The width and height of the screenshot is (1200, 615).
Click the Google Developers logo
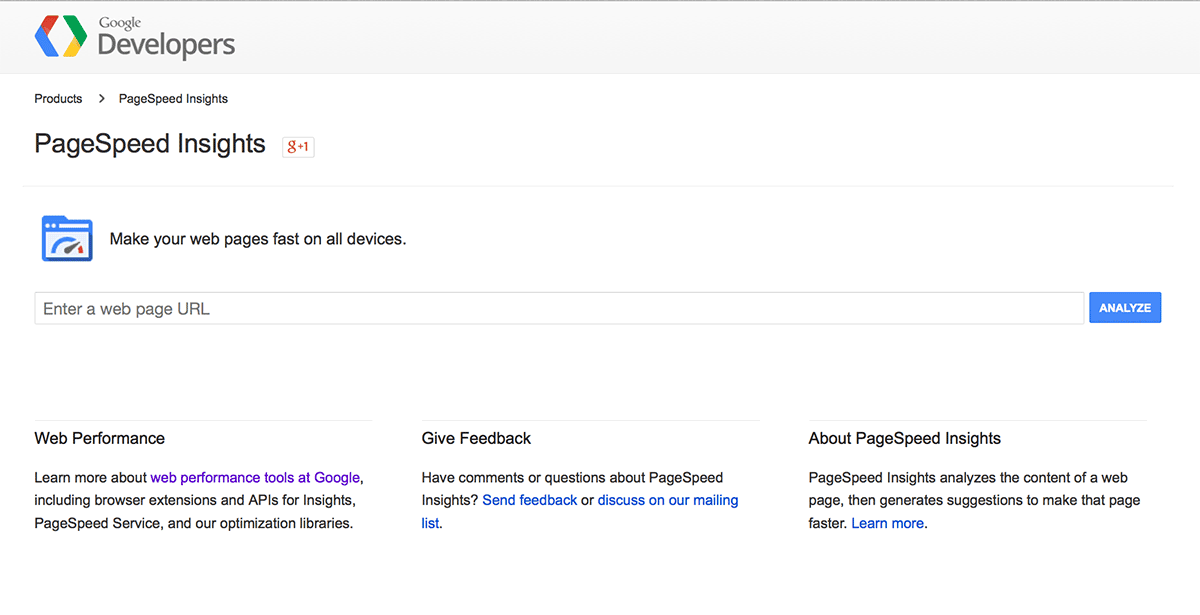[x=135, y=38]
